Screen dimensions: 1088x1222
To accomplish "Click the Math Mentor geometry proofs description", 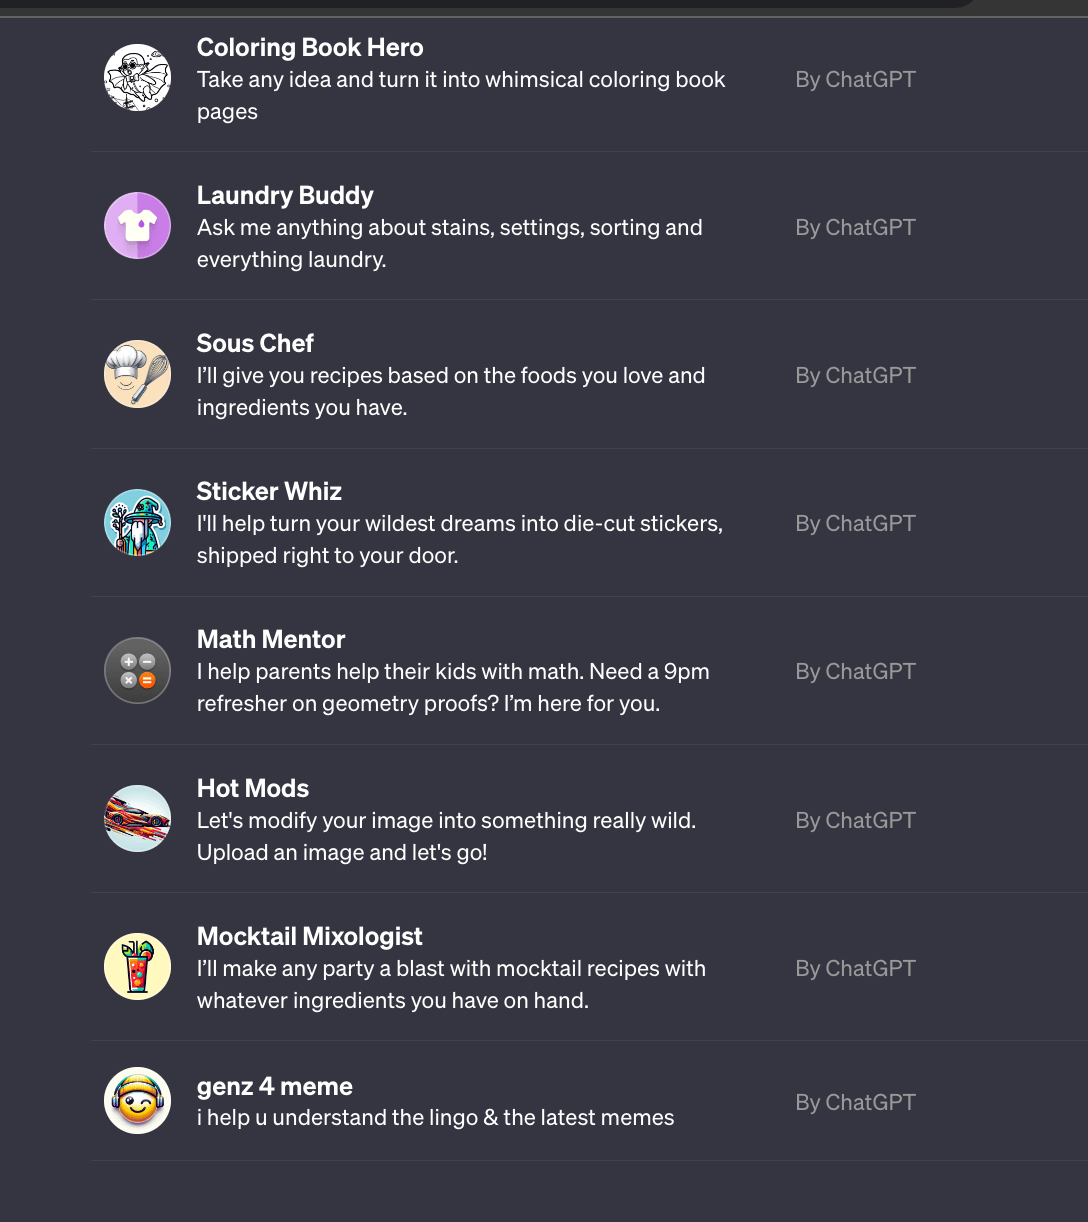I will [453, 687].
